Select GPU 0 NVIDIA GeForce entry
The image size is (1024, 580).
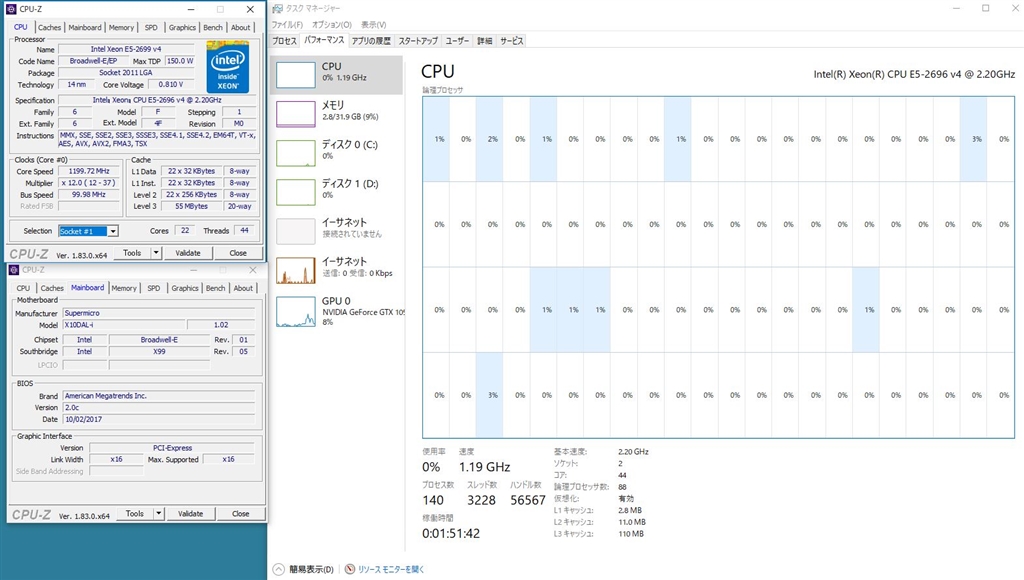click(x=336, y=310)
